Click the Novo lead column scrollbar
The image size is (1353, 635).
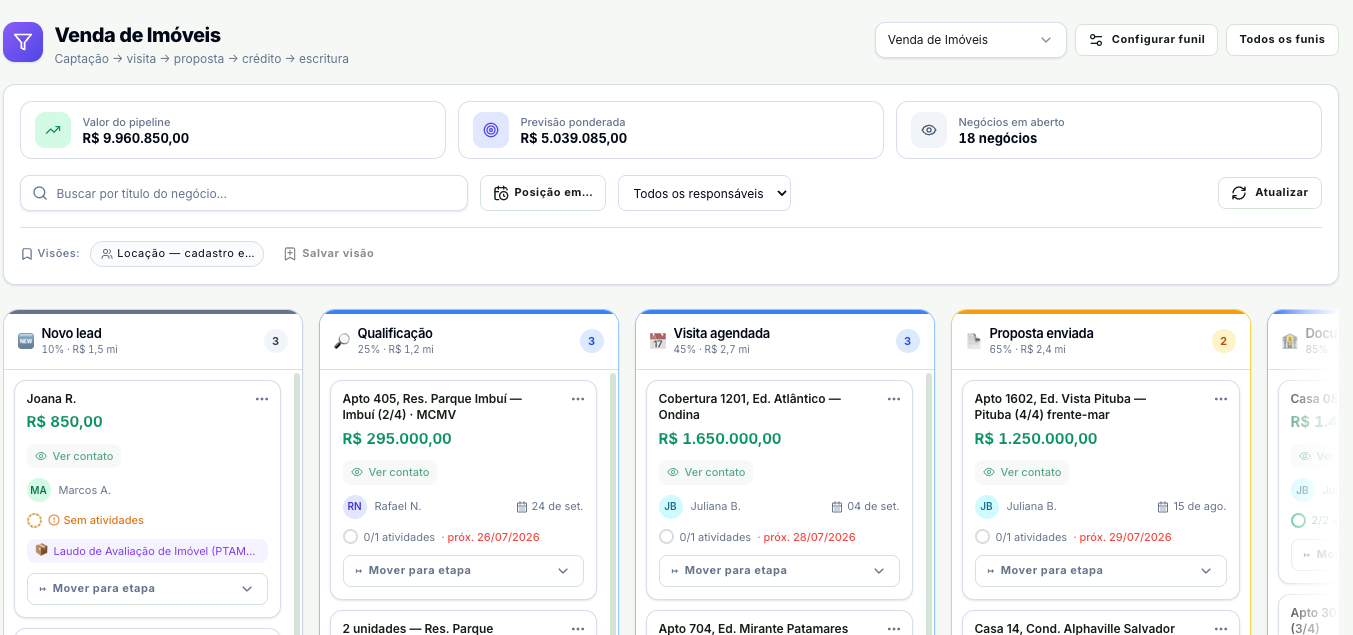coord(296,503)
